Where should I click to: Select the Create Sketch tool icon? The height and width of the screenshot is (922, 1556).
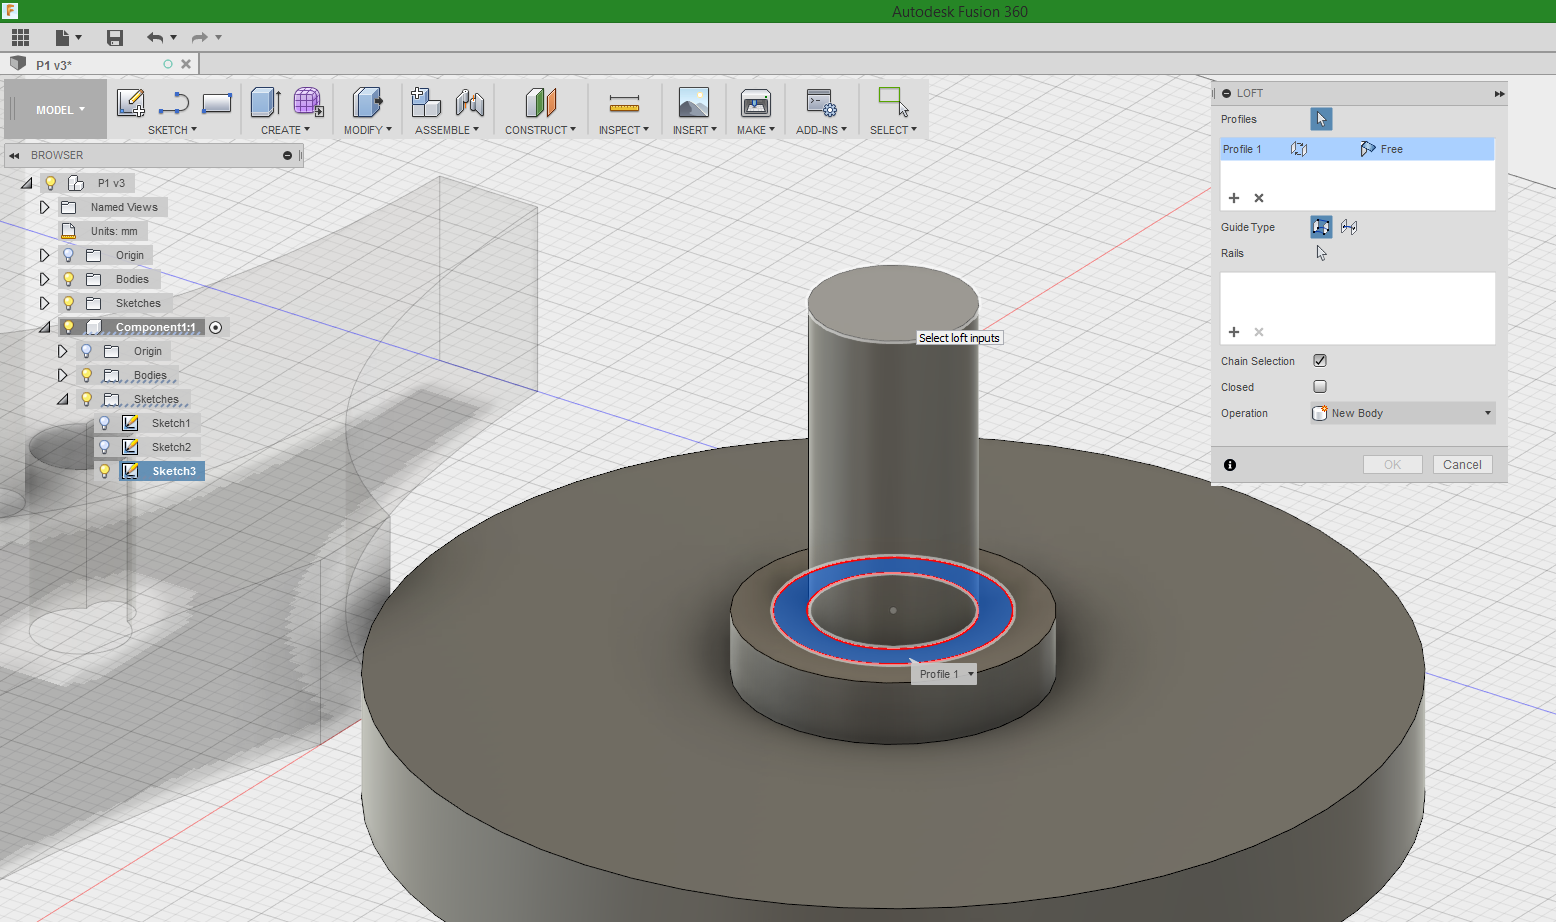(131, 103)
